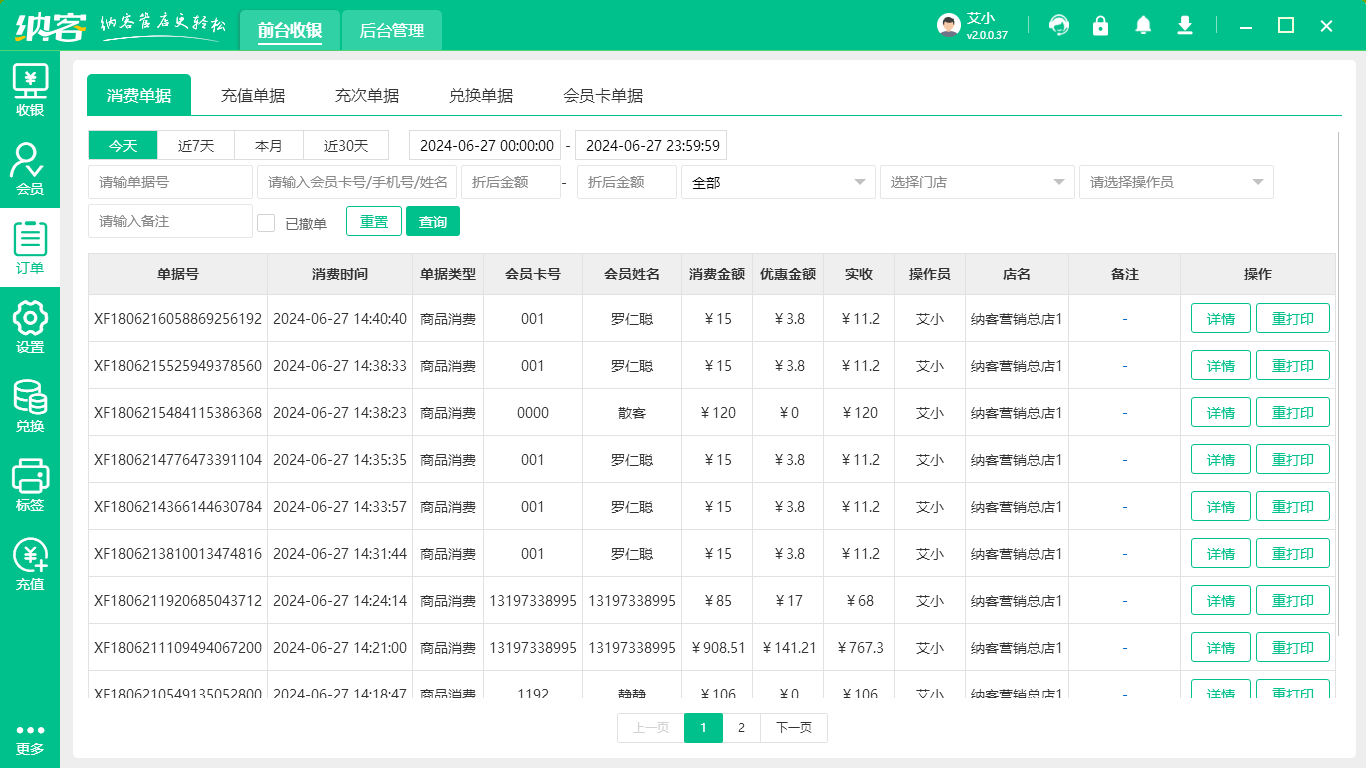The image size is (1366, 768).
Task: Open the 请选择操作员 operator dropdown
Action: pyautogui.click(x=1176, y=182)
